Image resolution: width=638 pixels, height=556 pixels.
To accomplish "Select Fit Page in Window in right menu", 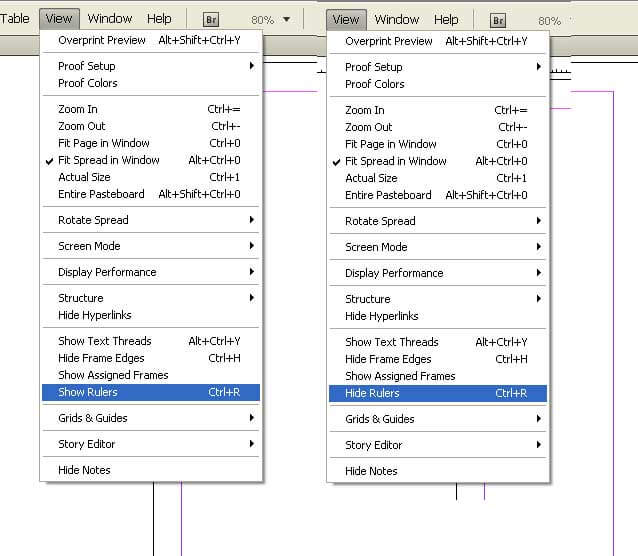I will [x=438, y=144].
